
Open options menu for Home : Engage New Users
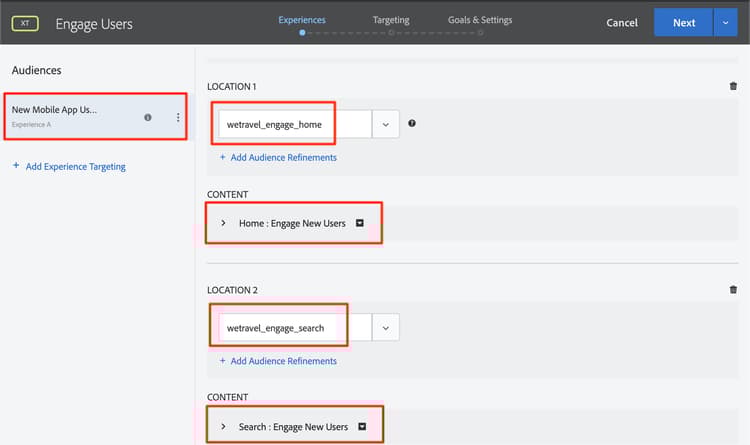tap(360, 223)
